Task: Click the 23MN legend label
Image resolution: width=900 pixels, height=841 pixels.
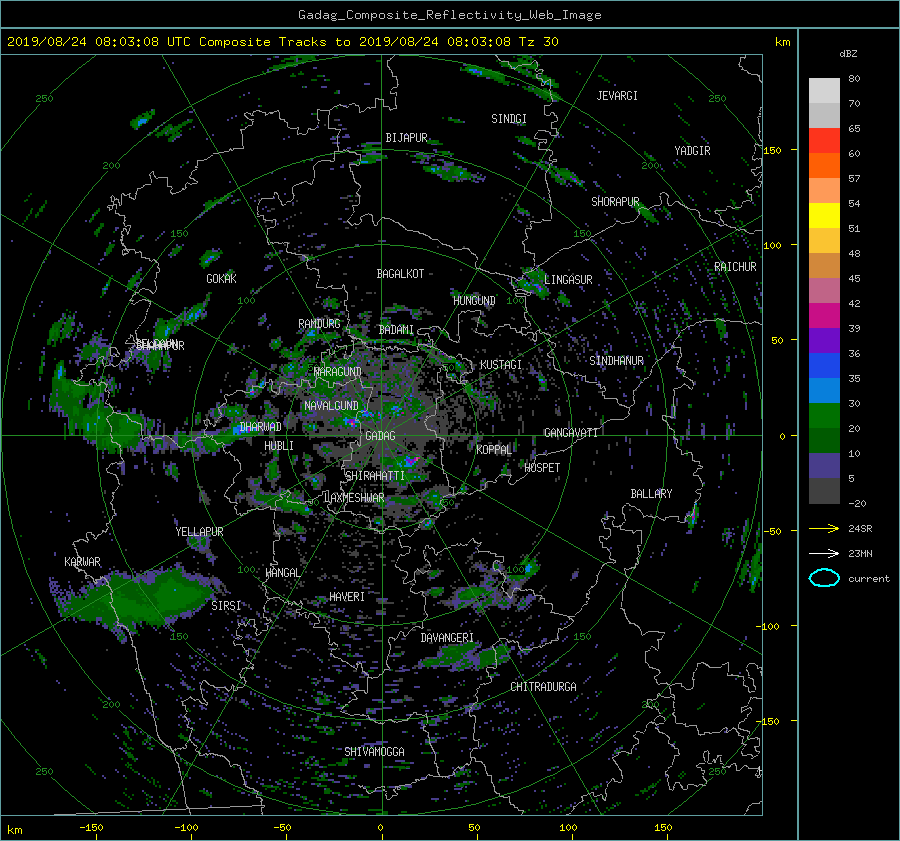Action: pyautogui.click(x=860, y=553)
